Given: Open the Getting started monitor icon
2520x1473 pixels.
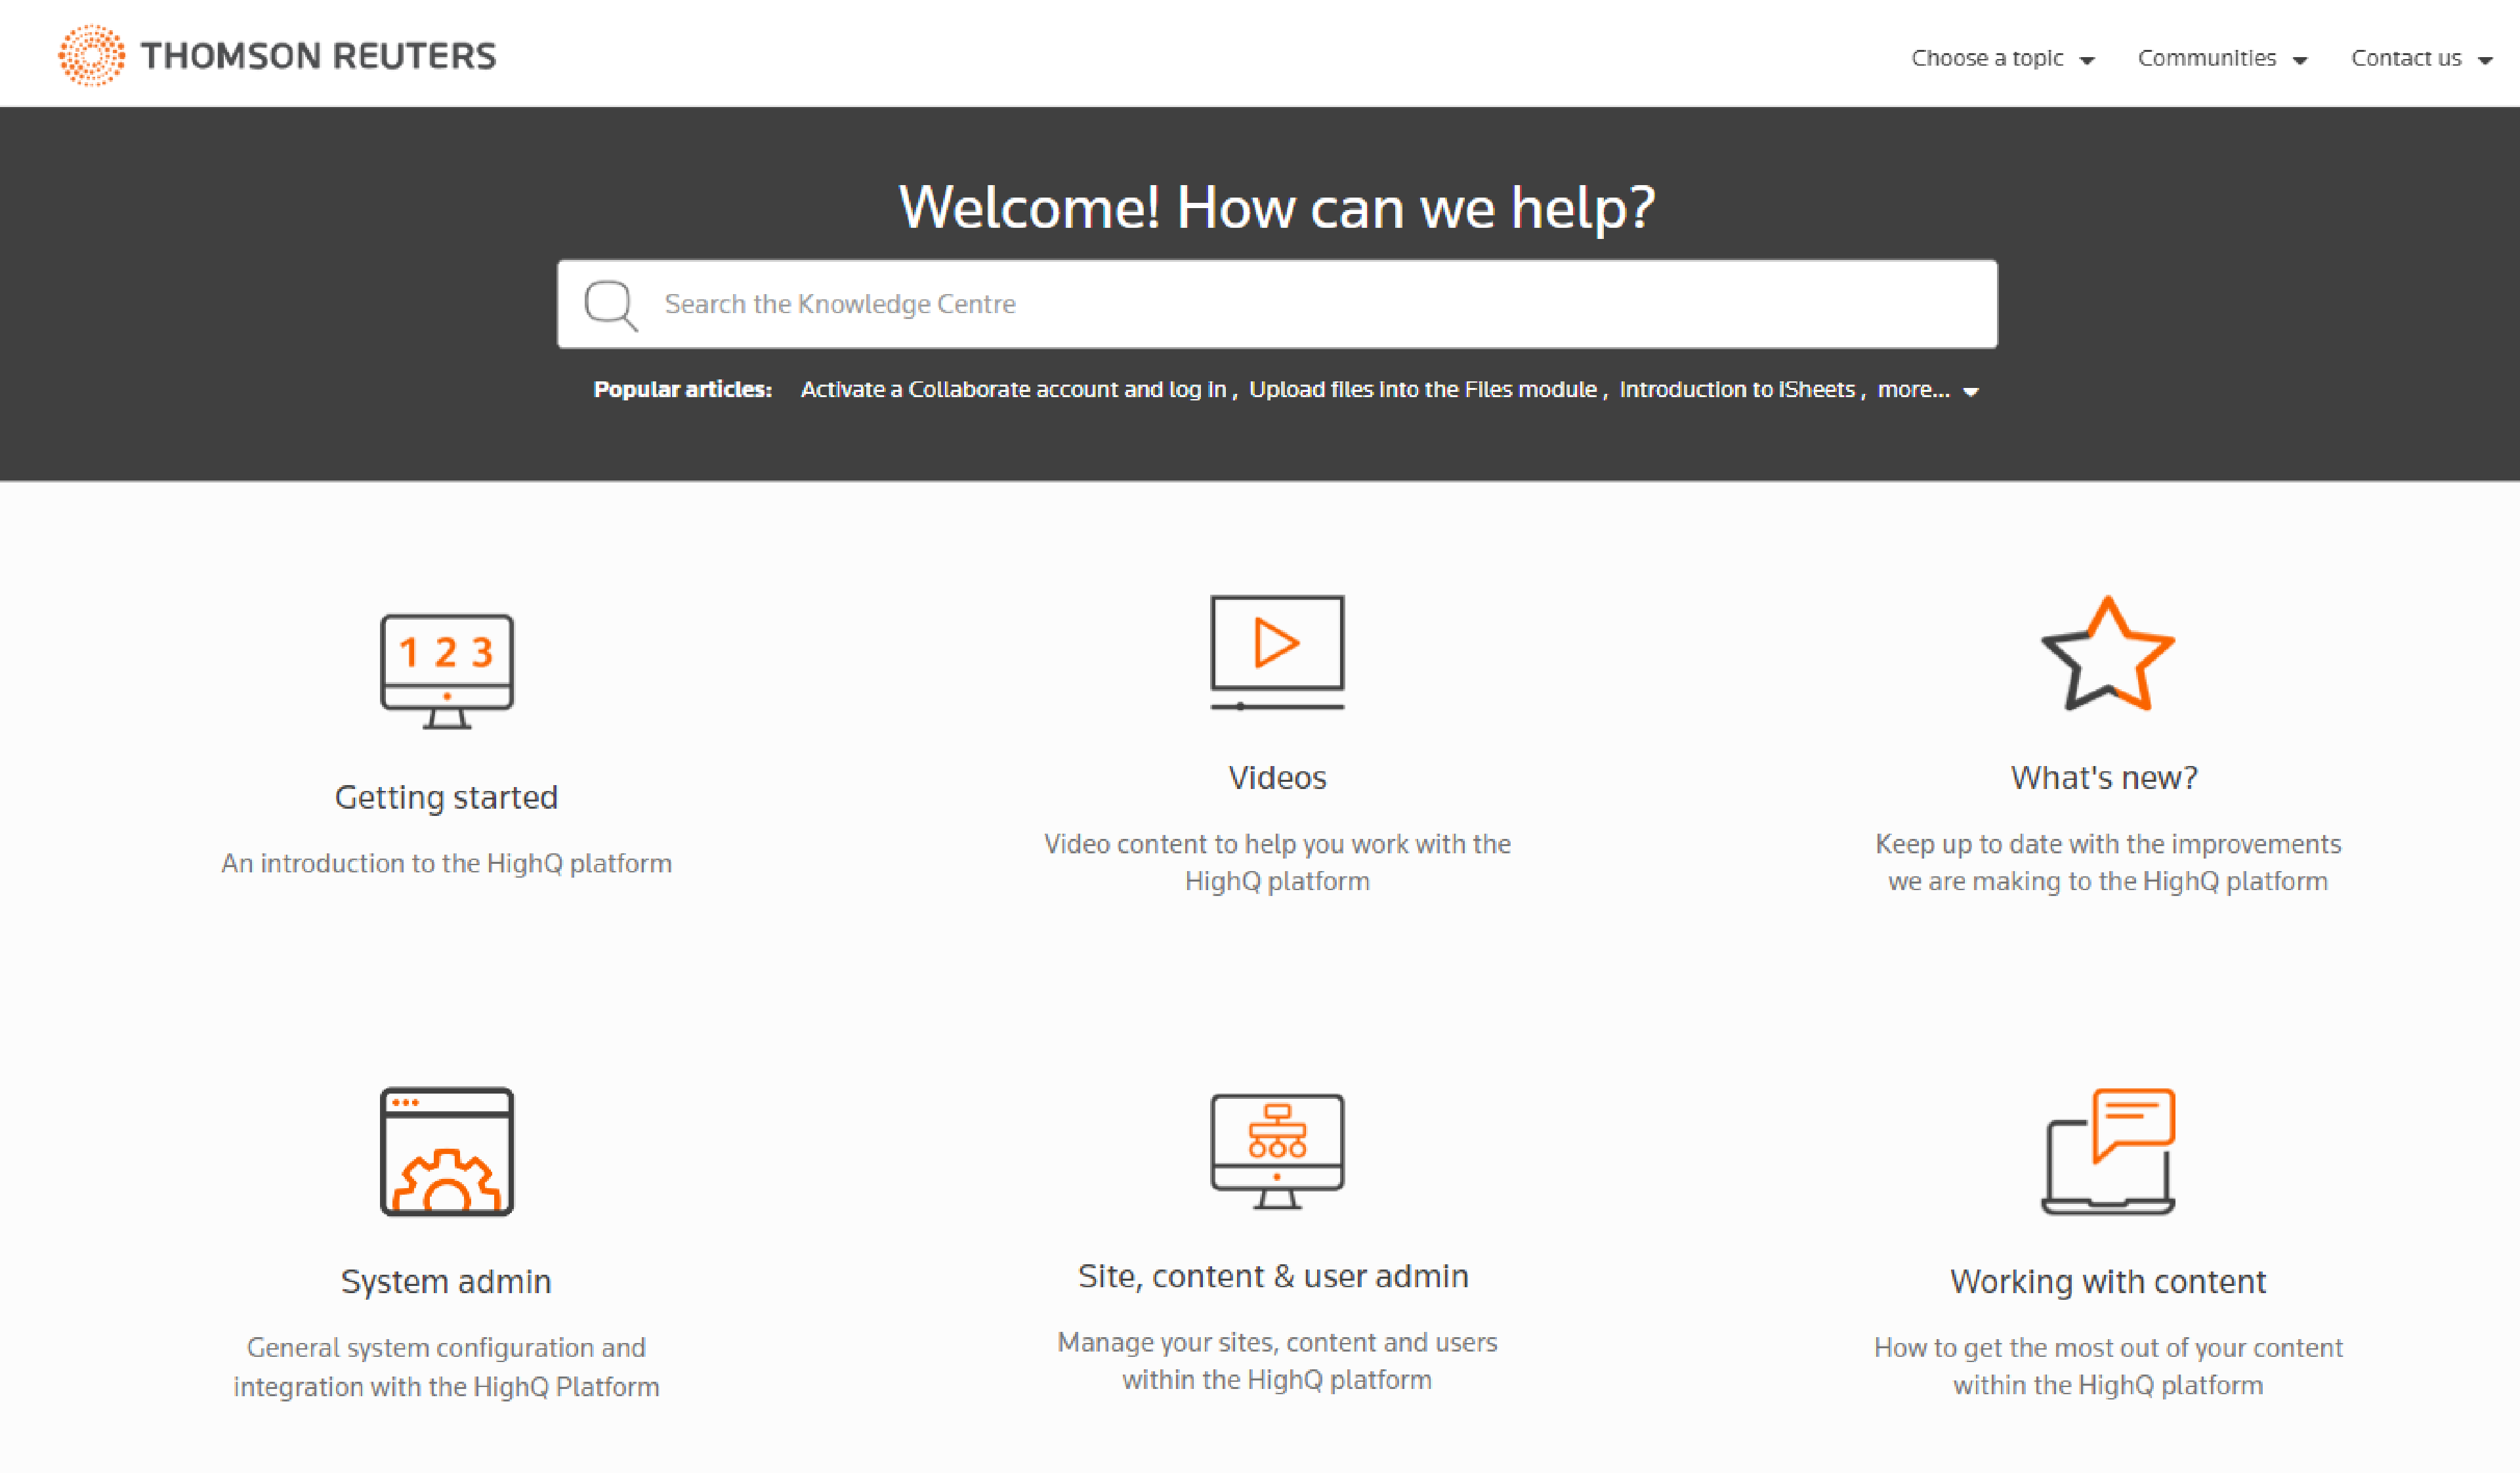Looking at the screenshot, I should pos(446,671).
